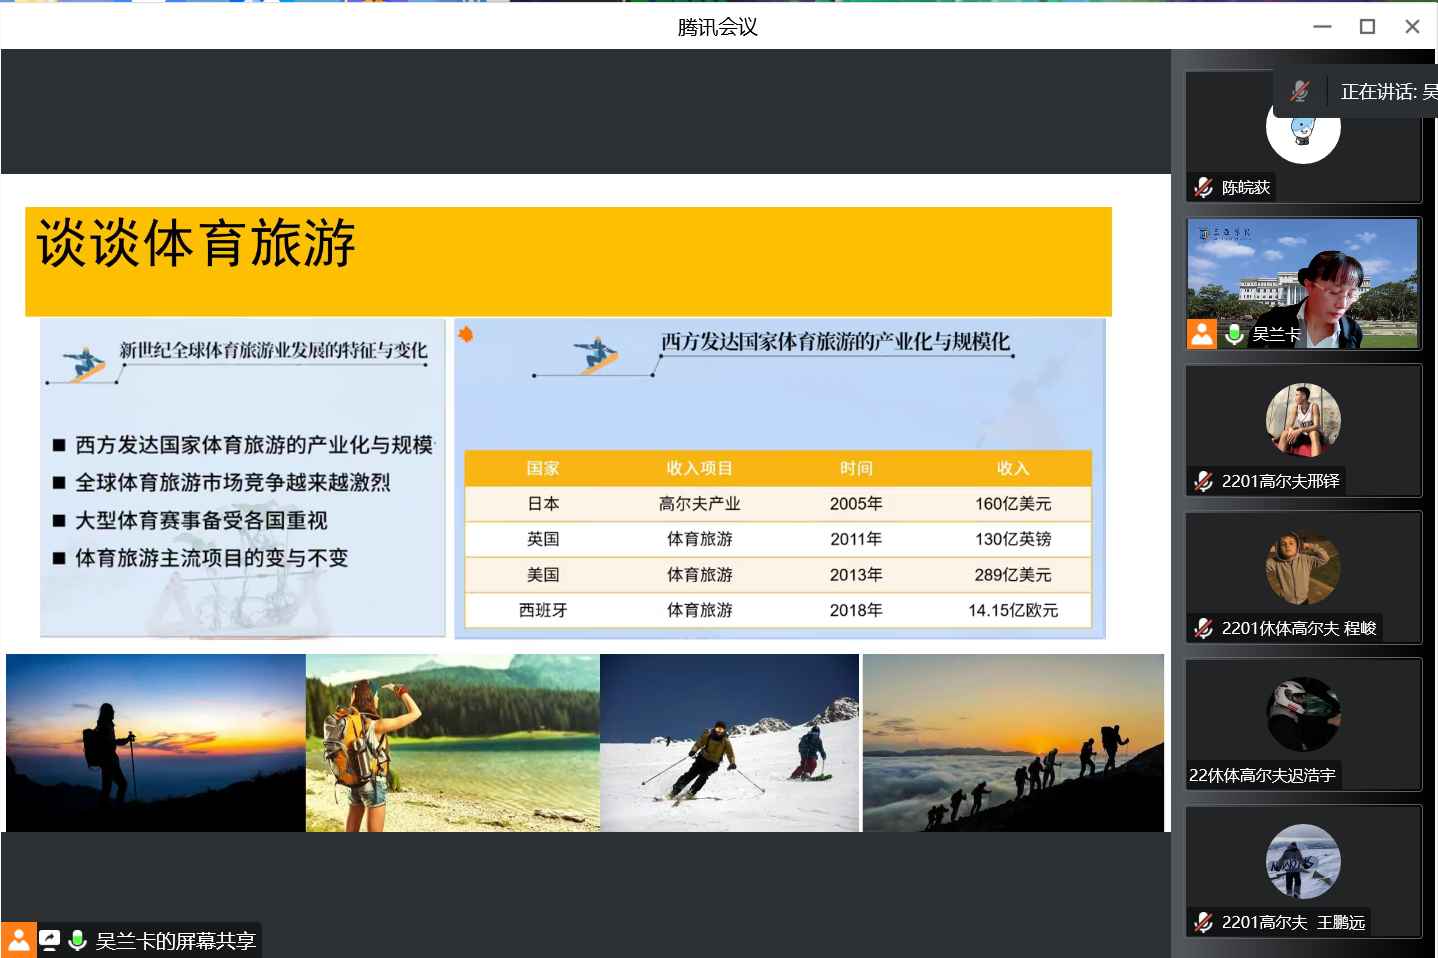Viewport: 1438px width, 958px height.
Task: Click the snowboarder avatar of 王鹏远
Action: coord(1302,861)
